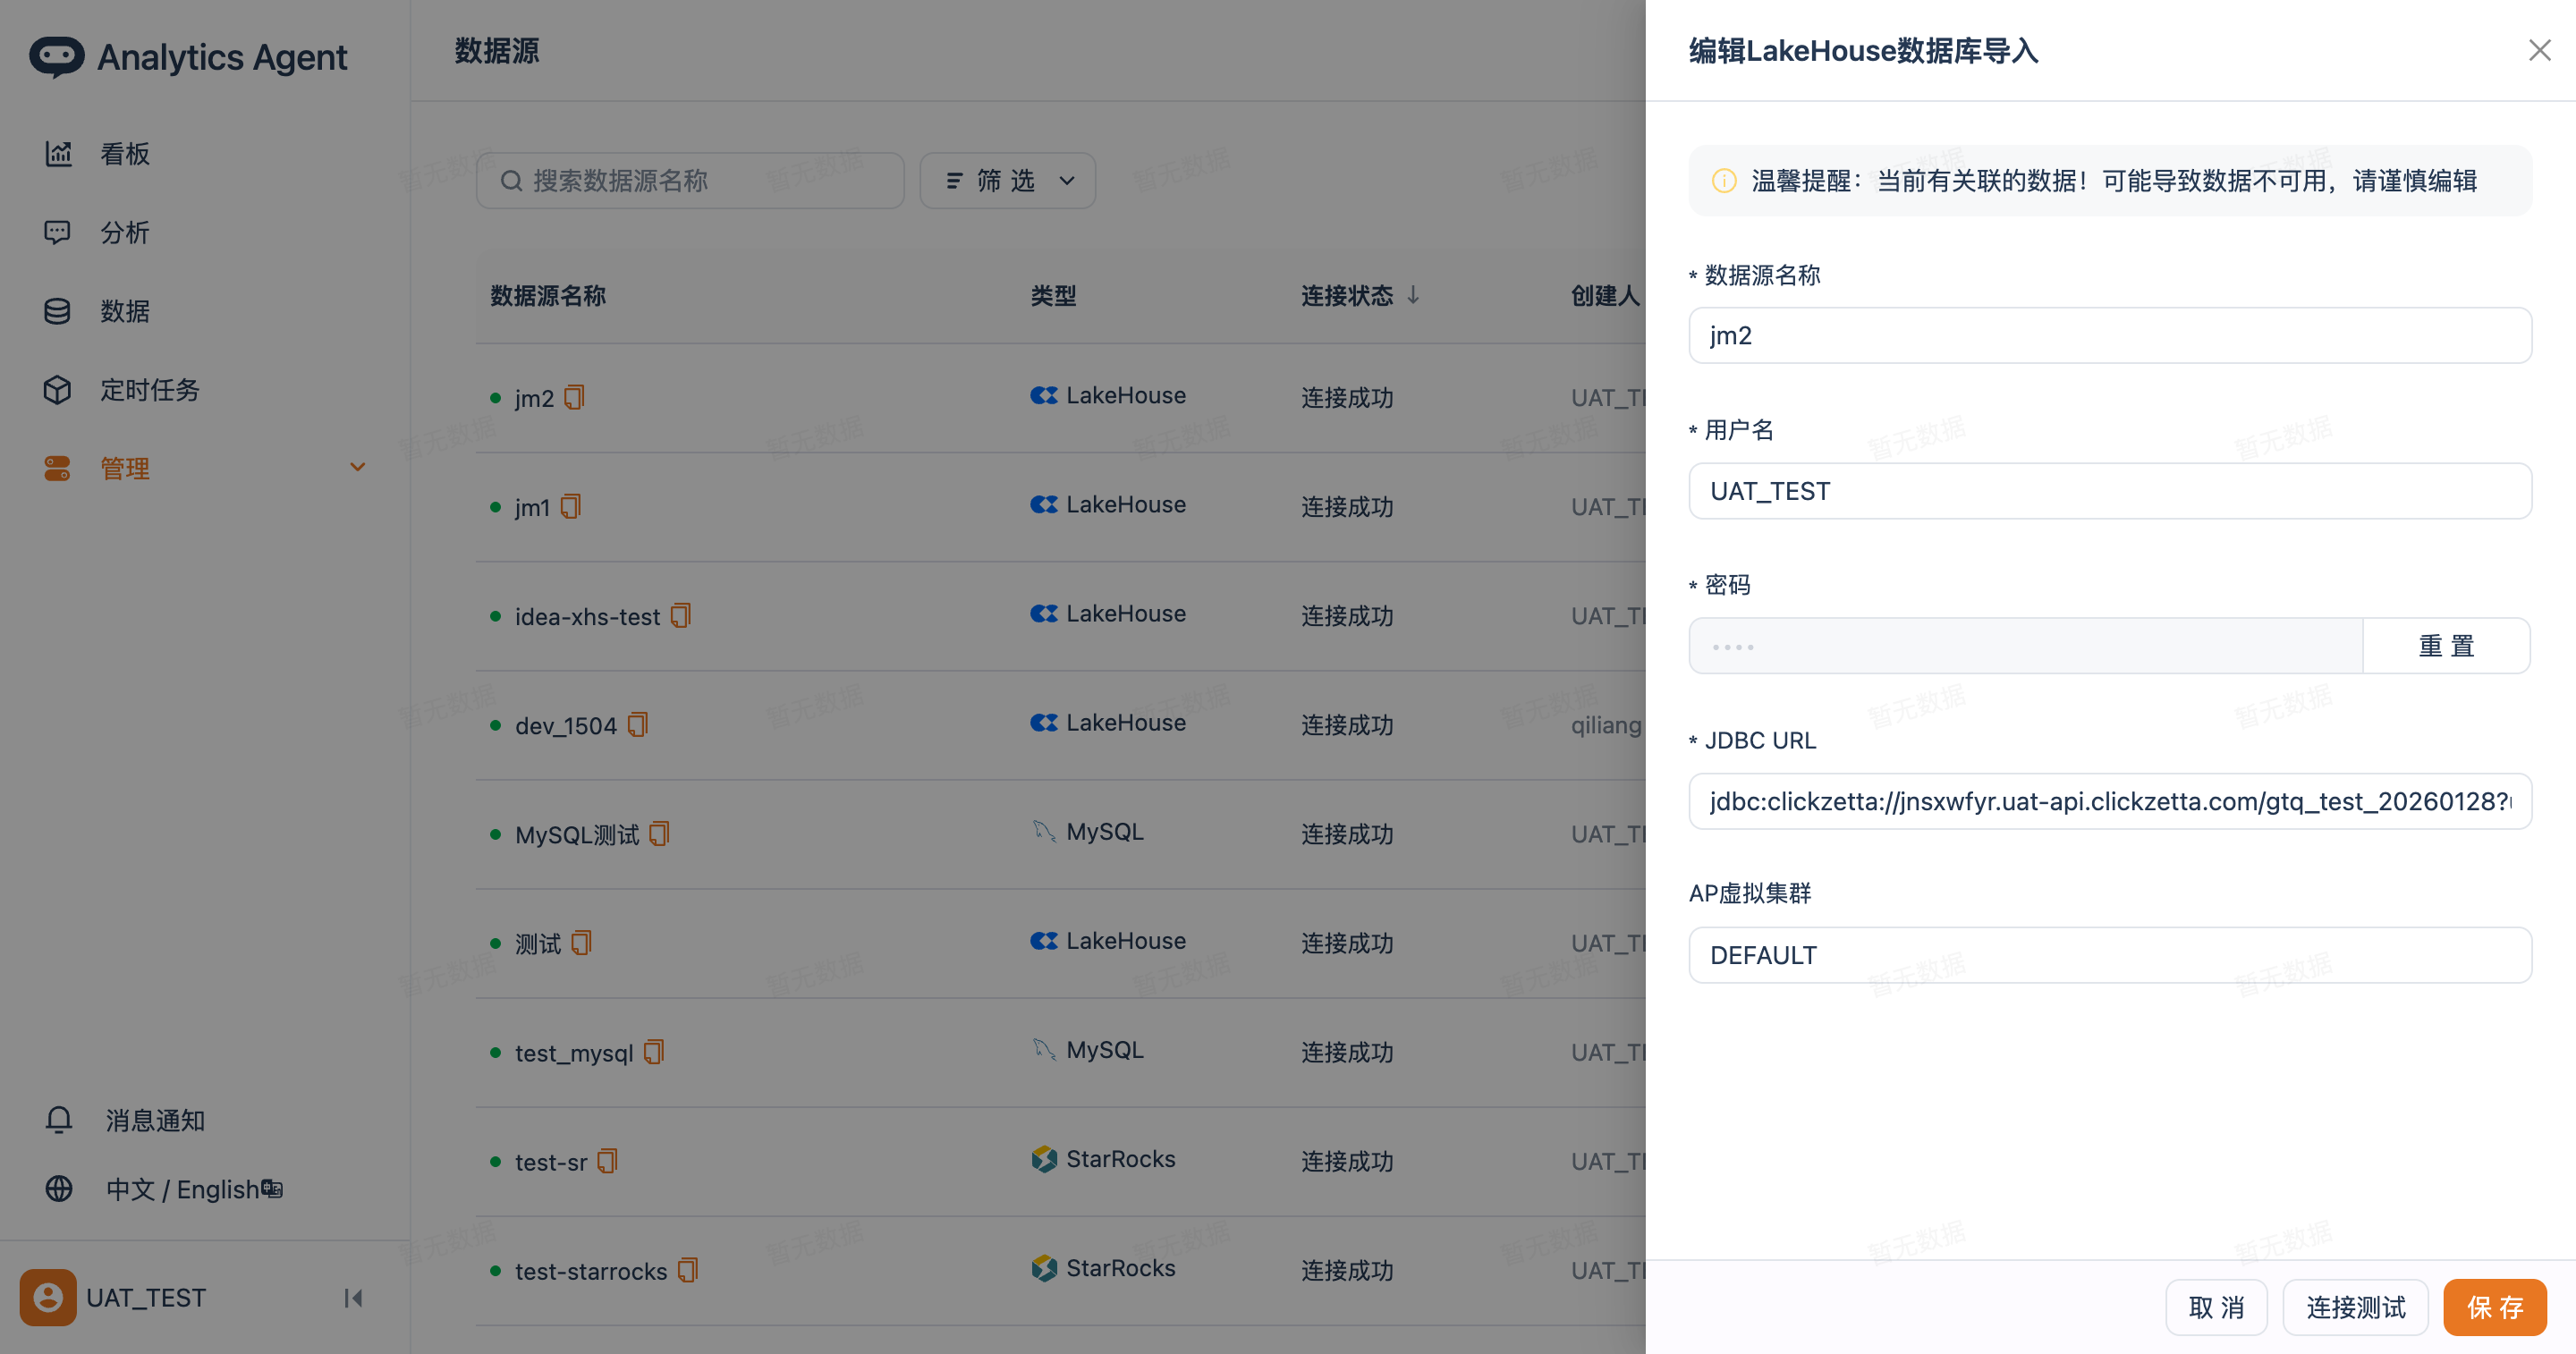2576x1354 pixels.
Task: Collapse the sidebar with the arrow icon
Action: (353, 1298)
